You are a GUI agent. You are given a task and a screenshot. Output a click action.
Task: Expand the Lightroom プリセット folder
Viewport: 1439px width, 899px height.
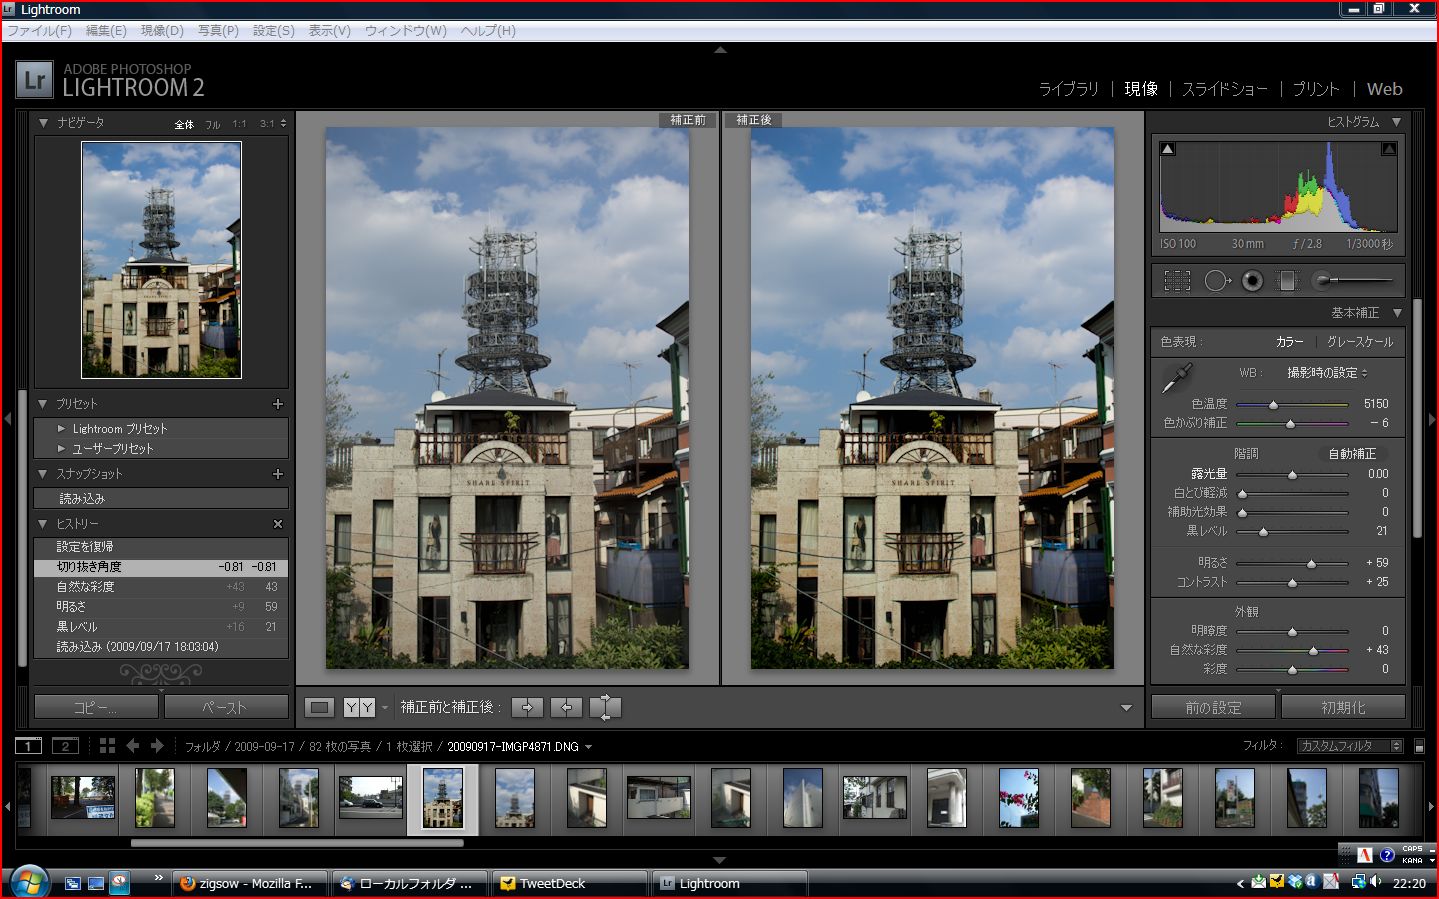point(61,428)
